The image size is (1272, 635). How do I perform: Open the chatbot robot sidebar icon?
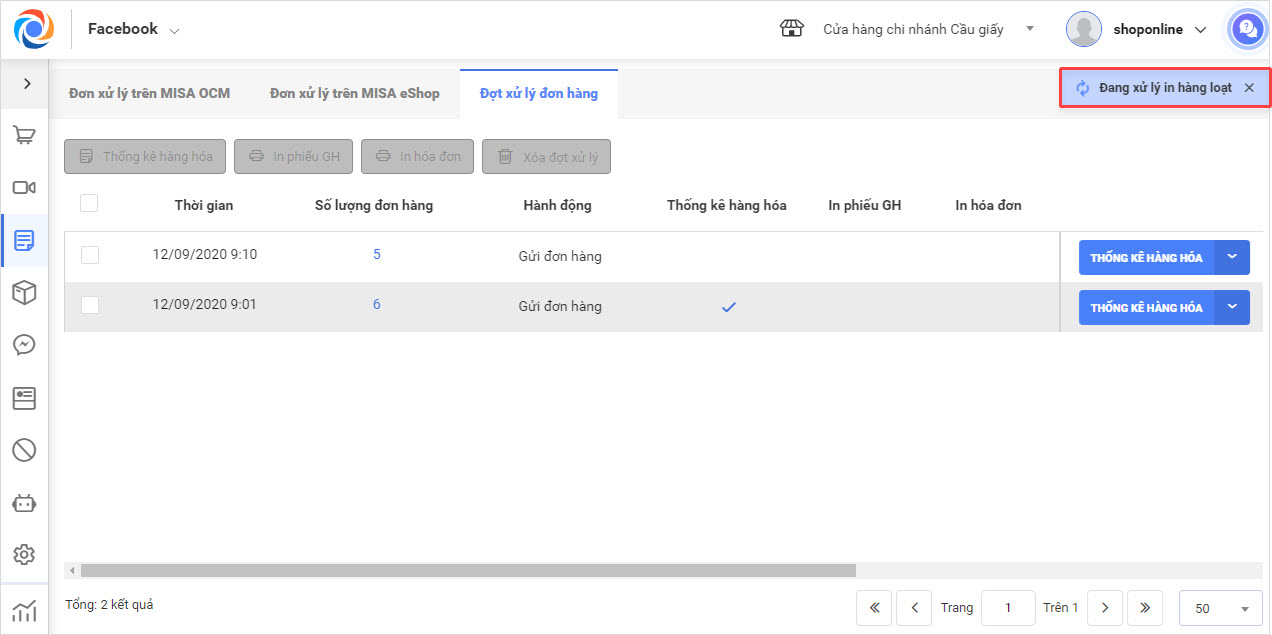coord(24,503)
